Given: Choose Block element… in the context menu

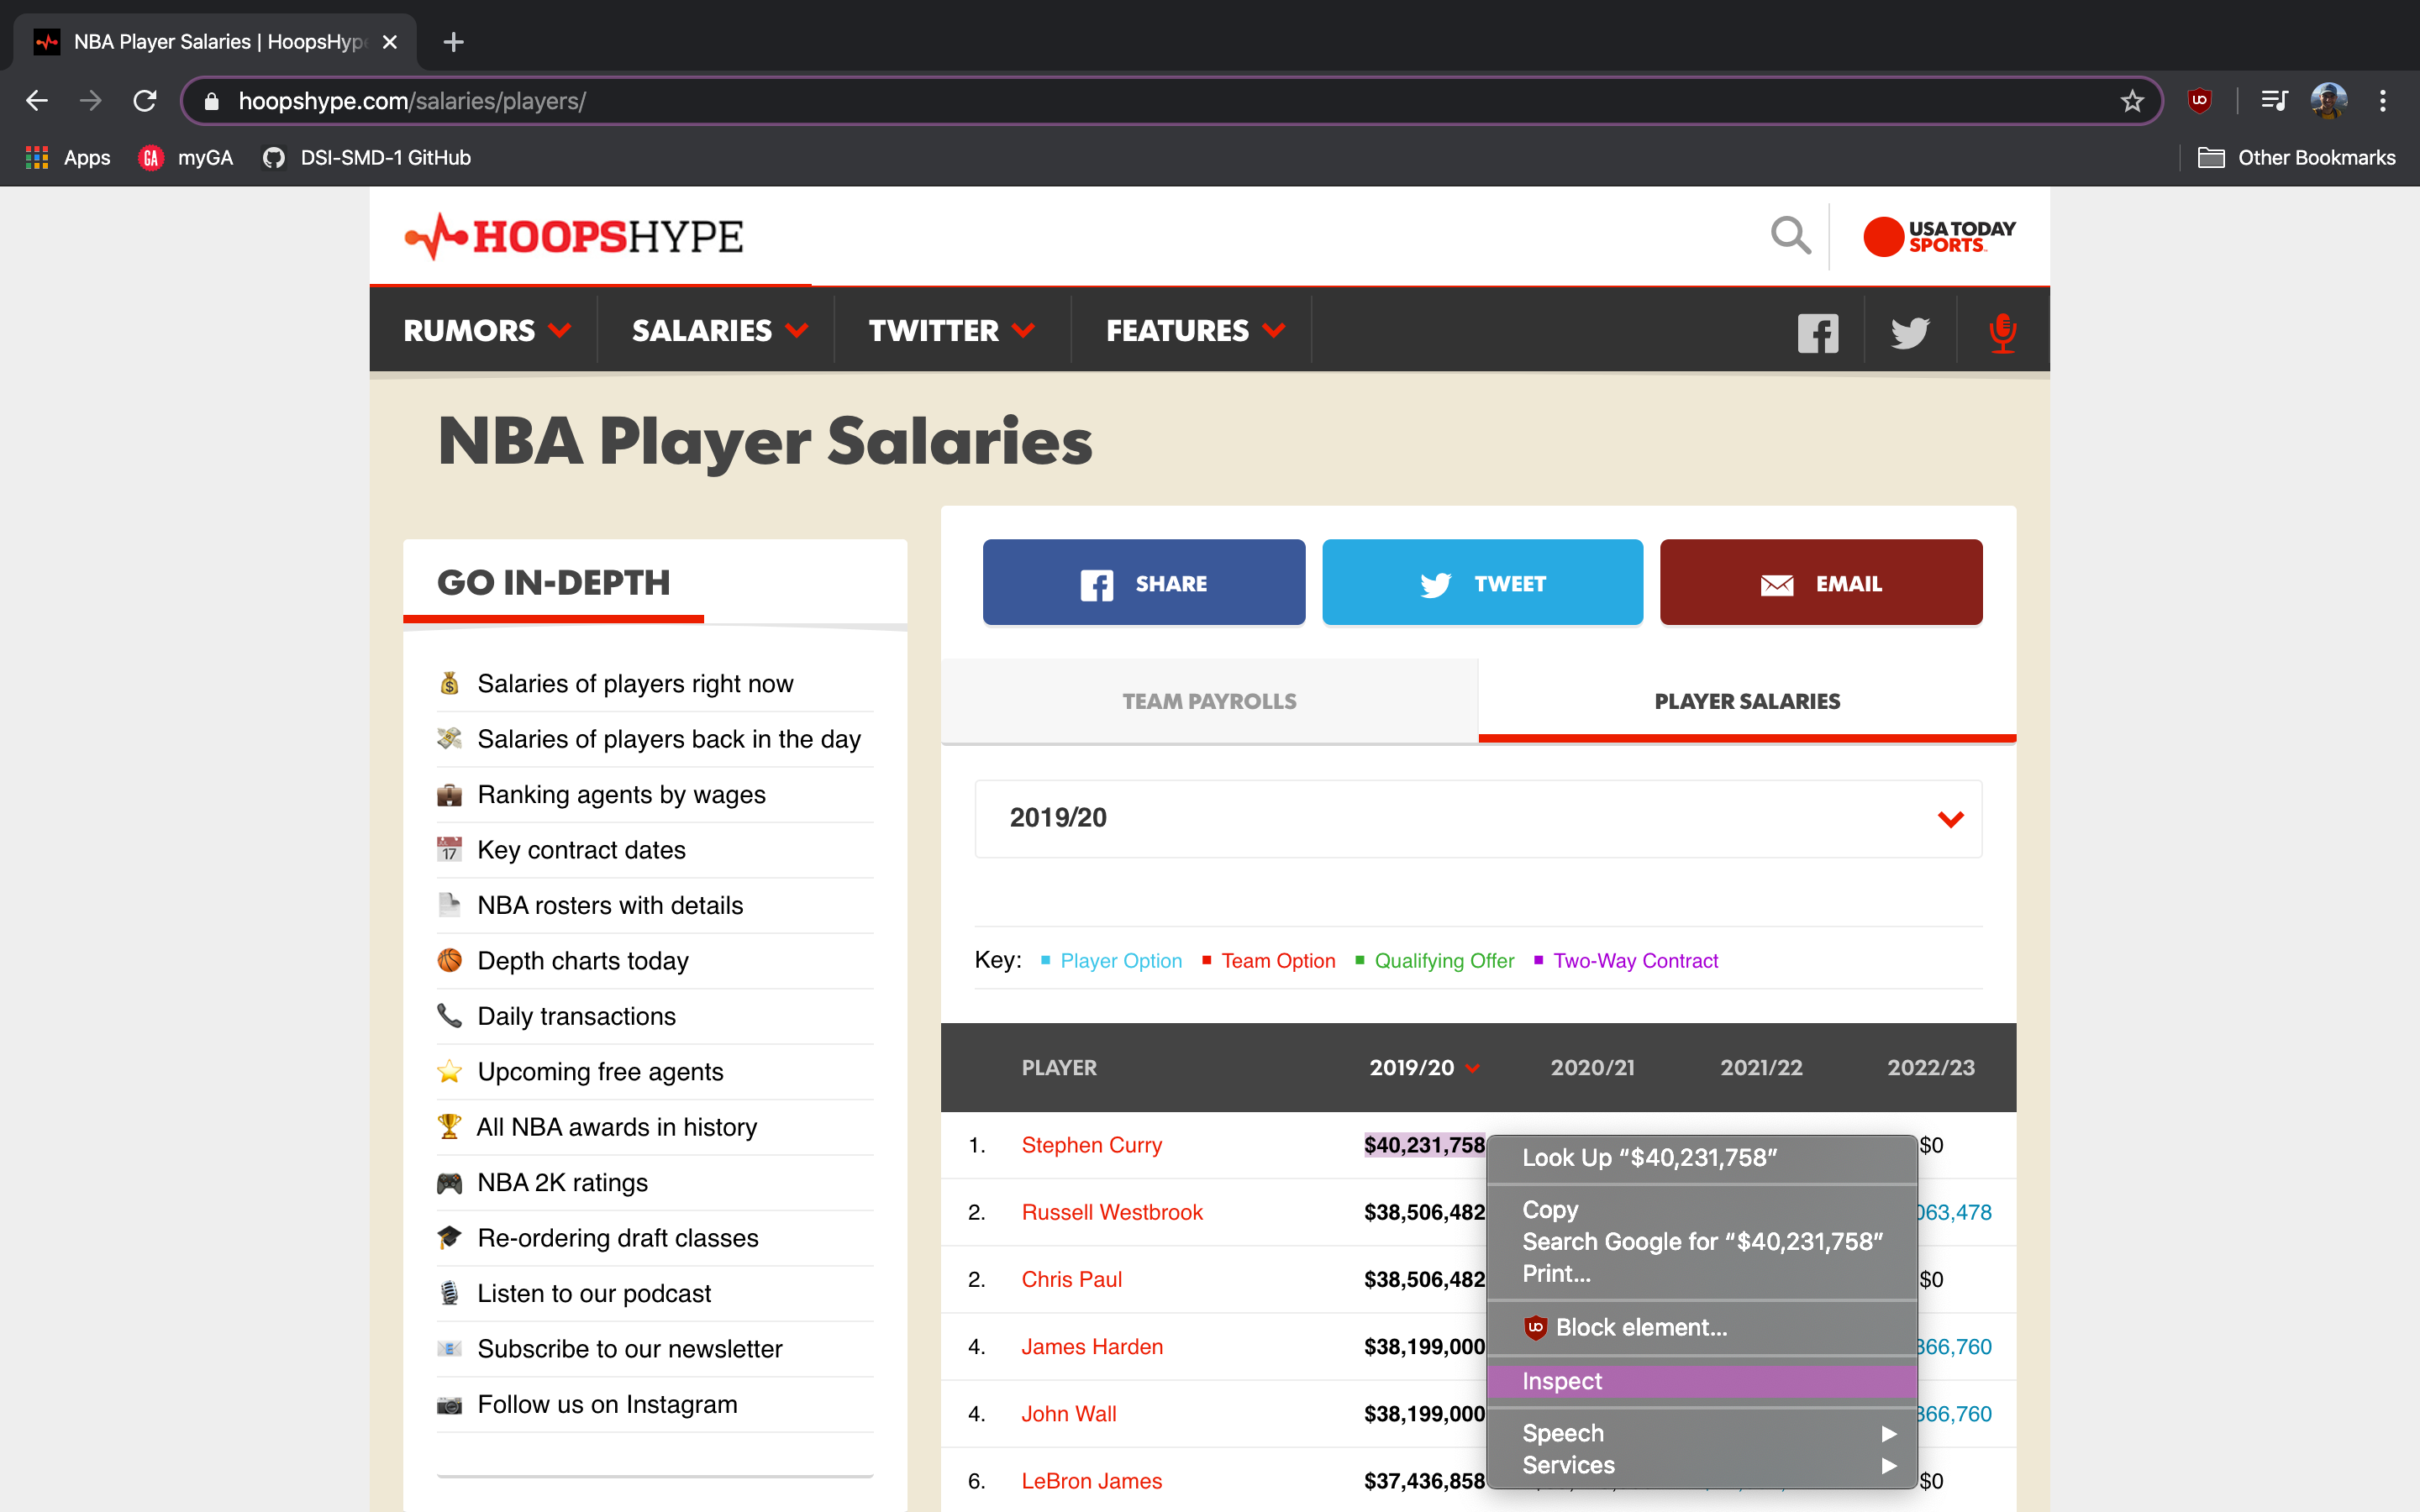Looking at the screenshot, I should pyautogui.click(x=1702, y=1327).
